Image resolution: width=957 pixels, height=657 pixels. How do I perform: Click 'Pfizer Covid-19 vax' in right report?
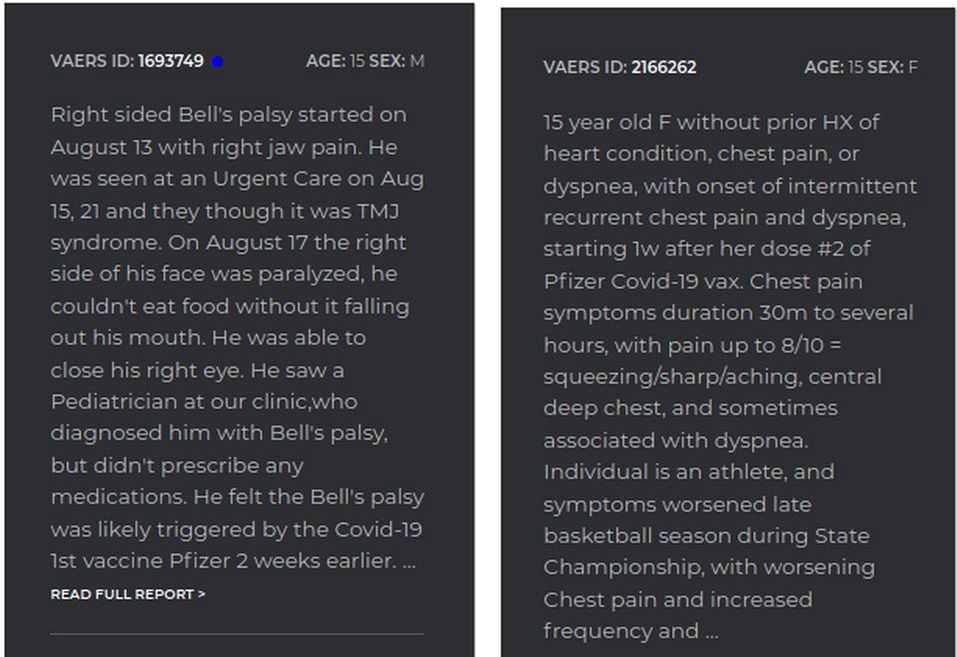[x=642, y=281]
